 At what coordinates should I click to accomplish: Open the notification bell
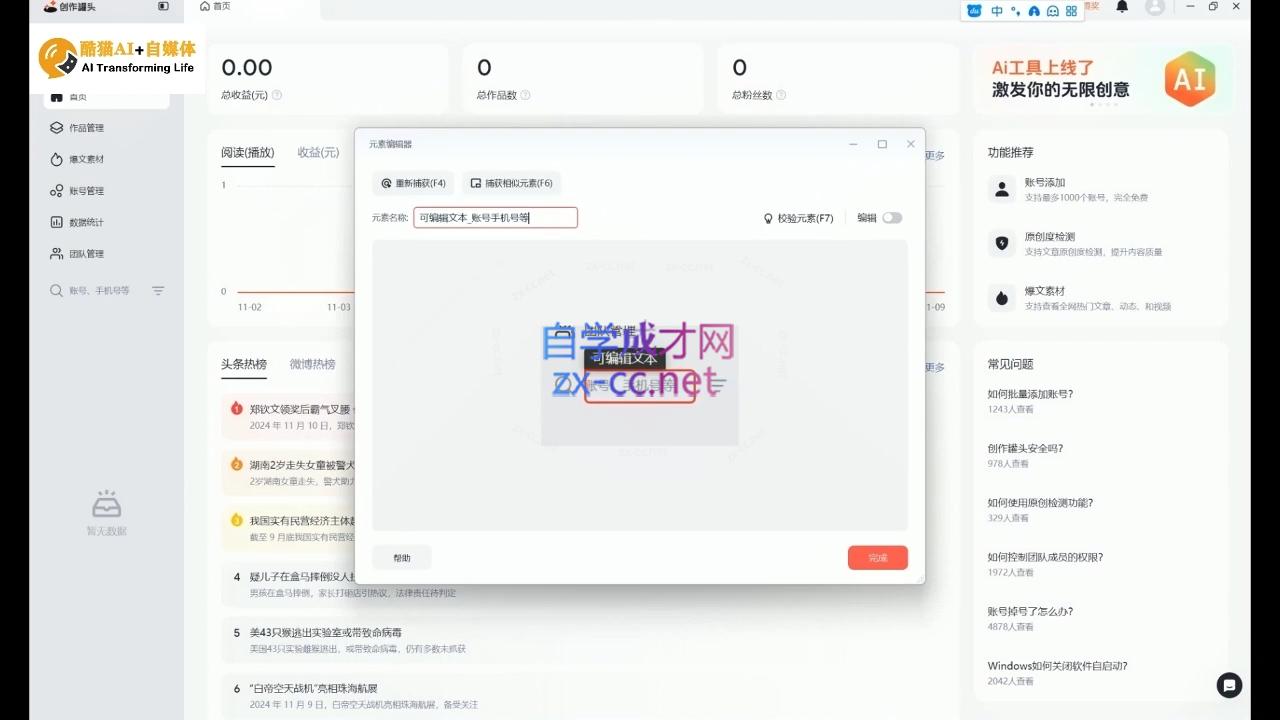pos(1122,7)
